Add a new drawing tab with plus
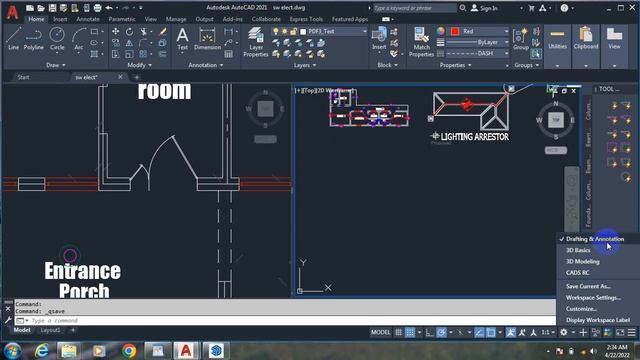 tap(137, 77)
